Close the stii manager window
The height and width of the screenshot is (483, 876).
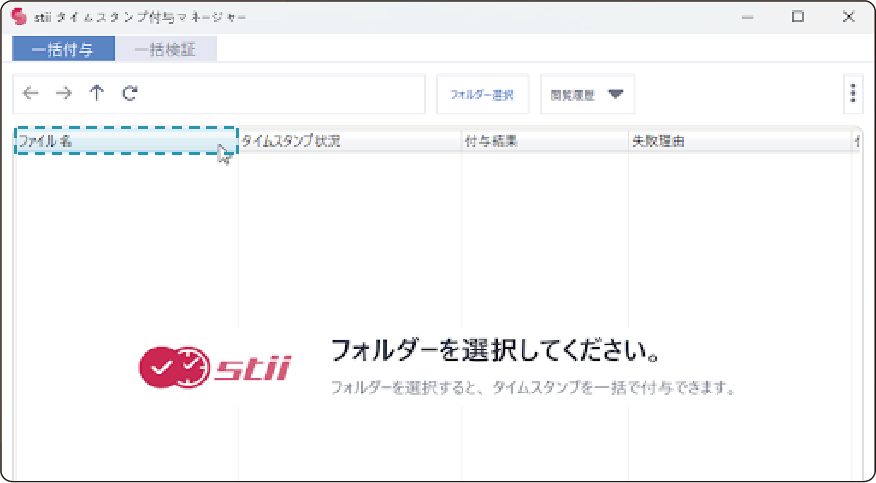pyautogui.click(x=848, y=17)
